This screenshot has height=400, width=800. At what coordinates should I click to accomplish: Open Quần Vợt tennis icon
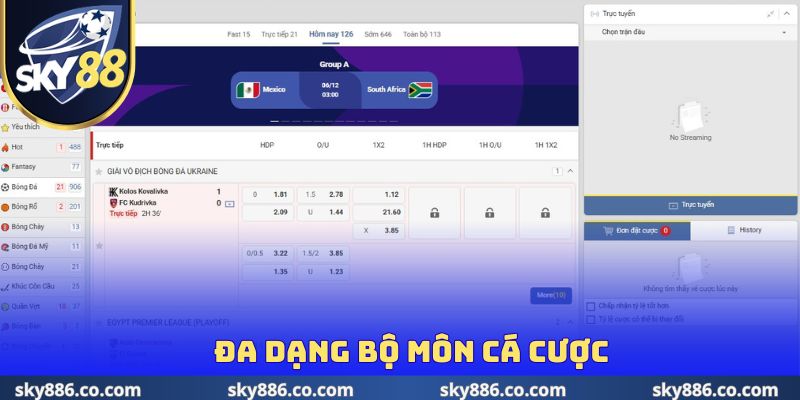point(5,307)
